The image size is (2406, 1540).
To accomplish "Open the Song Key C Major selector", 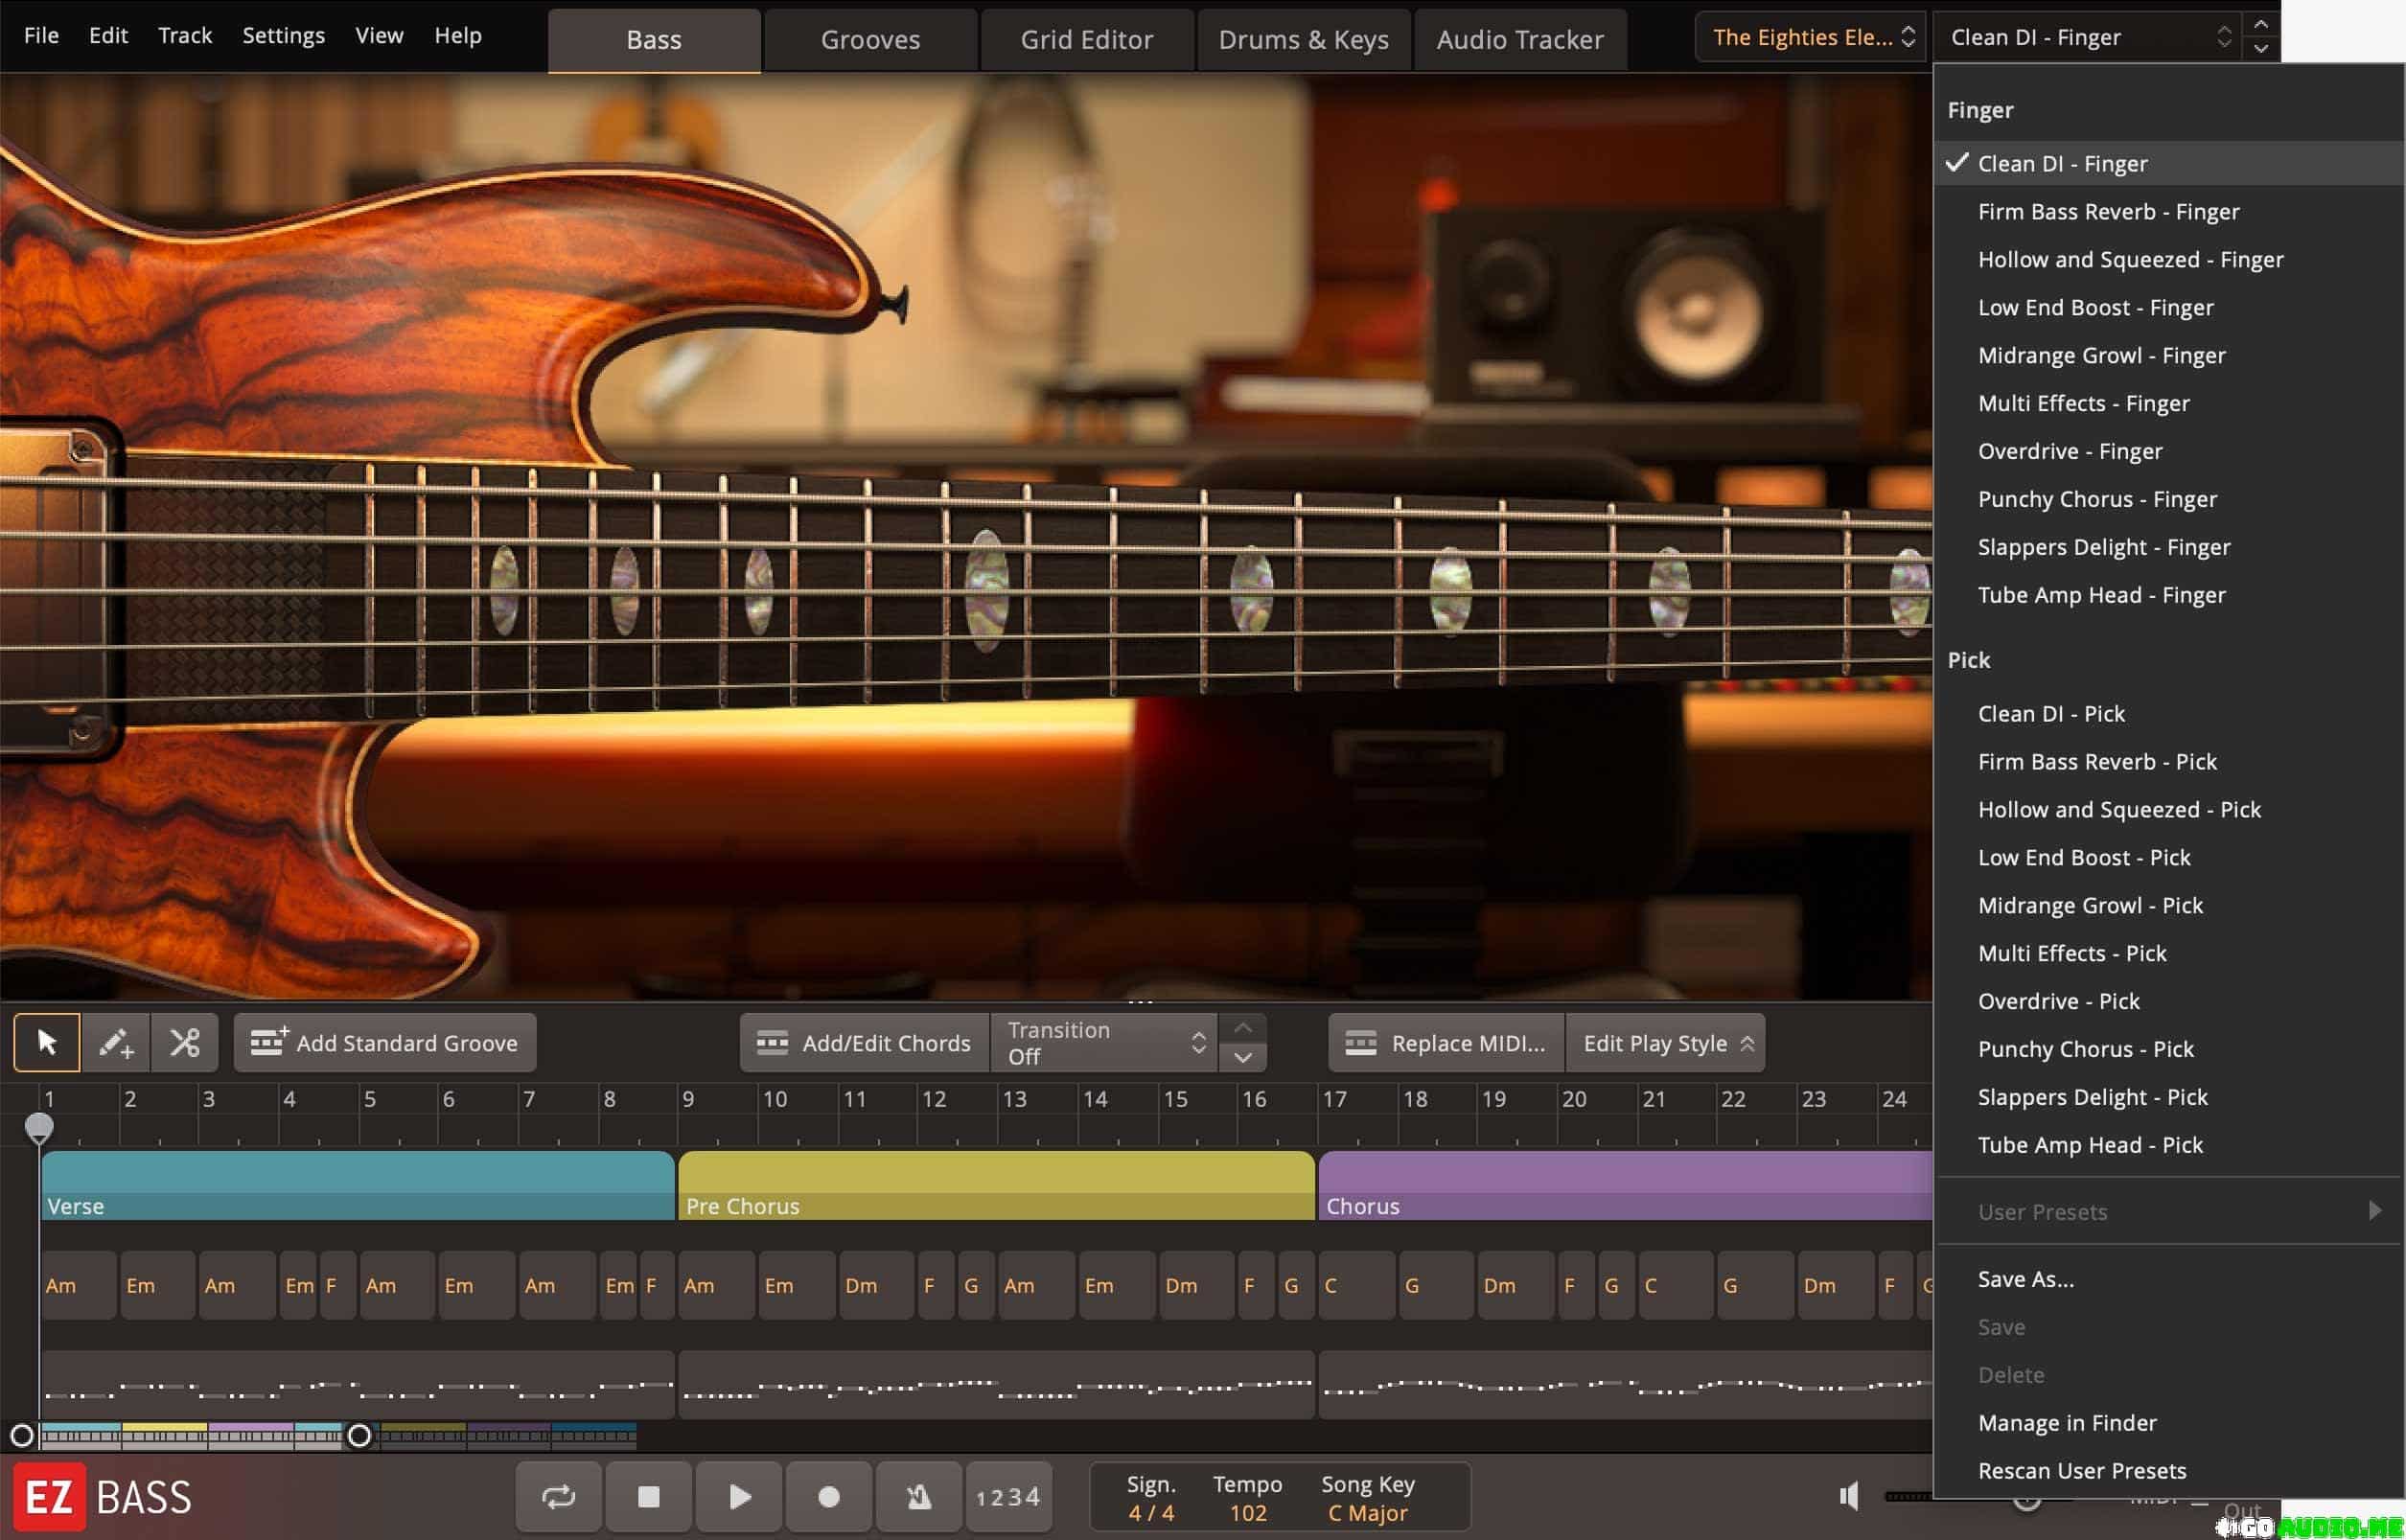I will [x=1367, y=1498].
